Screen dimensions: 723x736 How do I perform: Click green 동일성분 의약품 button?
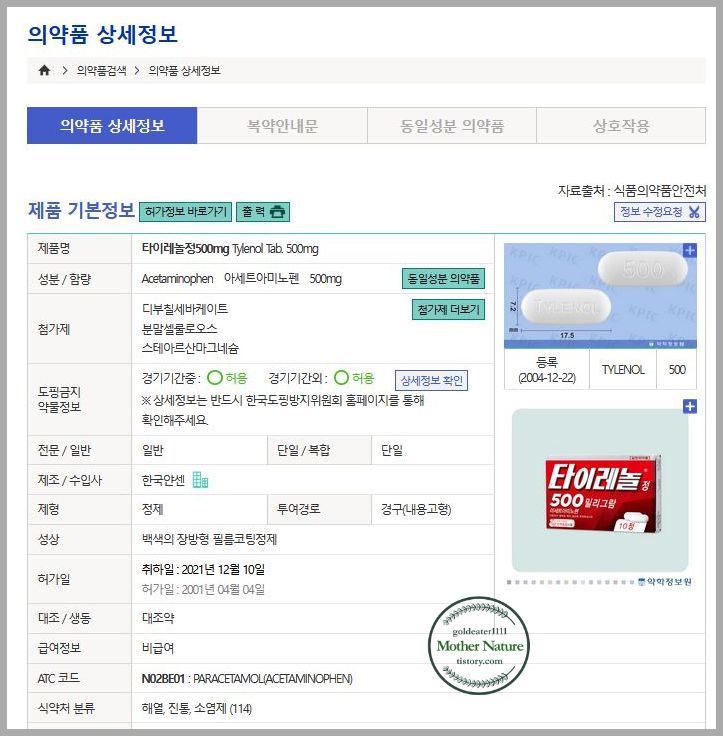pos(444,279)
